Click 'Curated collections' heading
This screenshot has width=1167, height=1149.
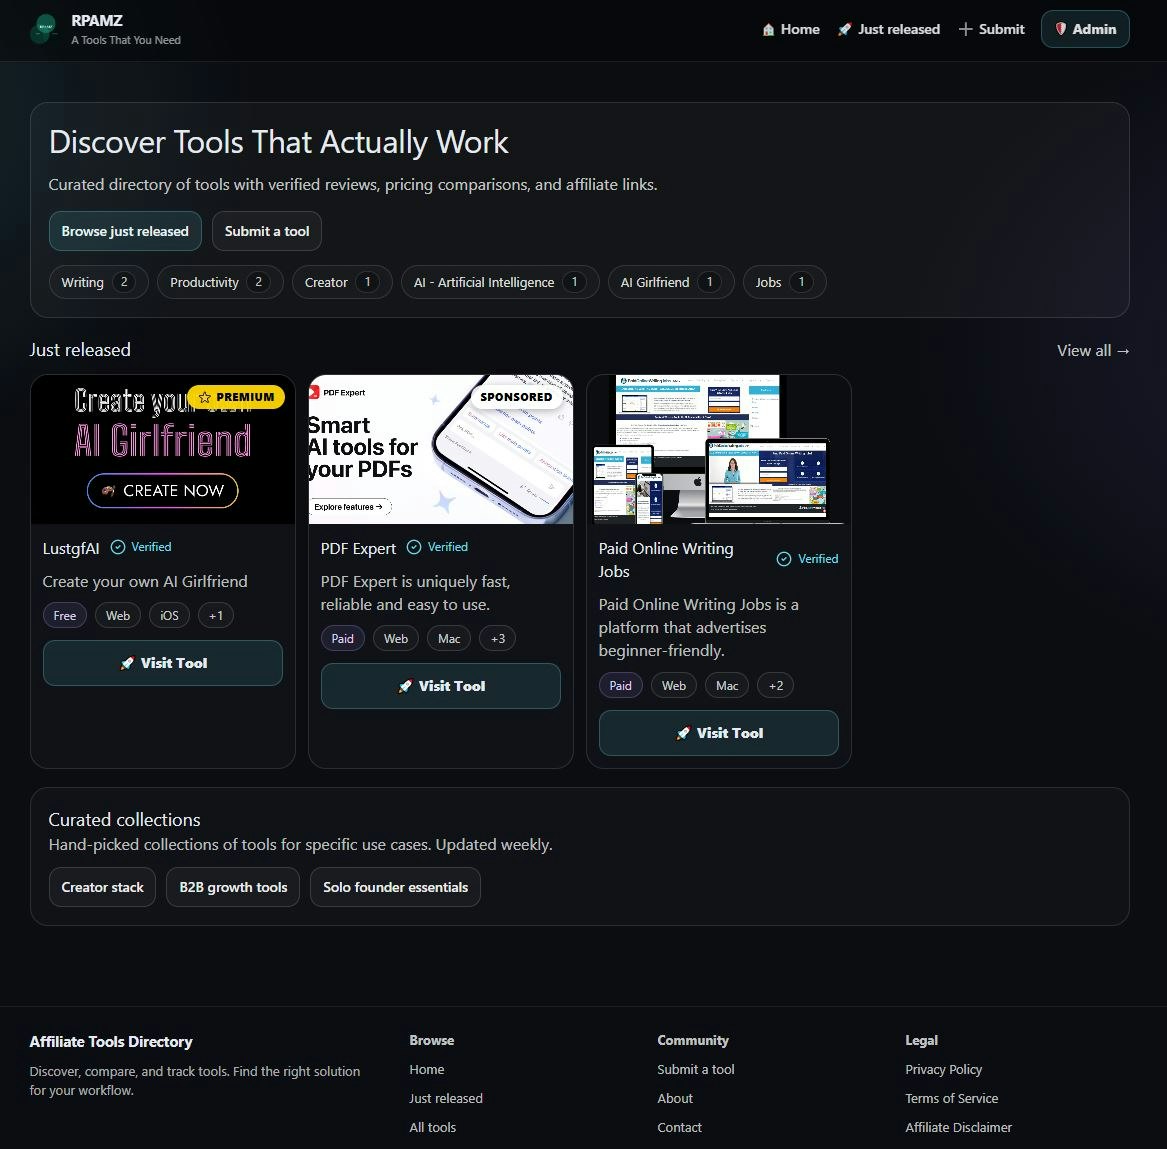coord(124,820)
